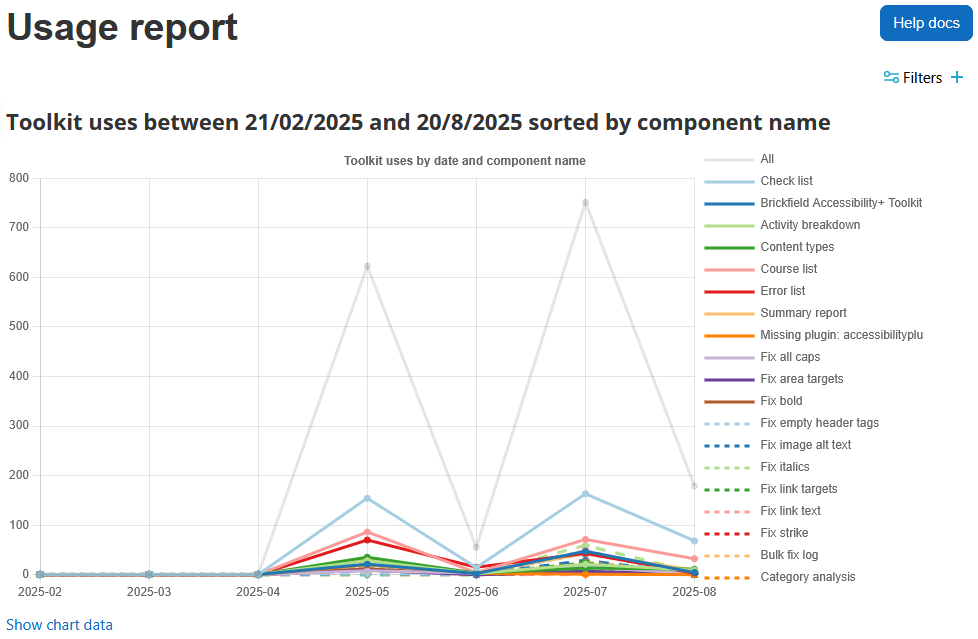
Task: Toggle 'Missing plugin: accessibilityplu' legend entry
Action: [x=813, y=335]
